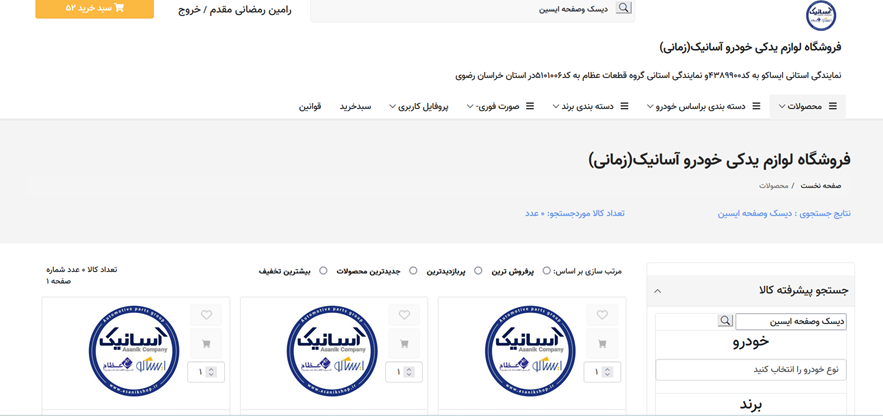Click the shopping cart icon in the orange button

pyautogui.click(x=119, y=8)
